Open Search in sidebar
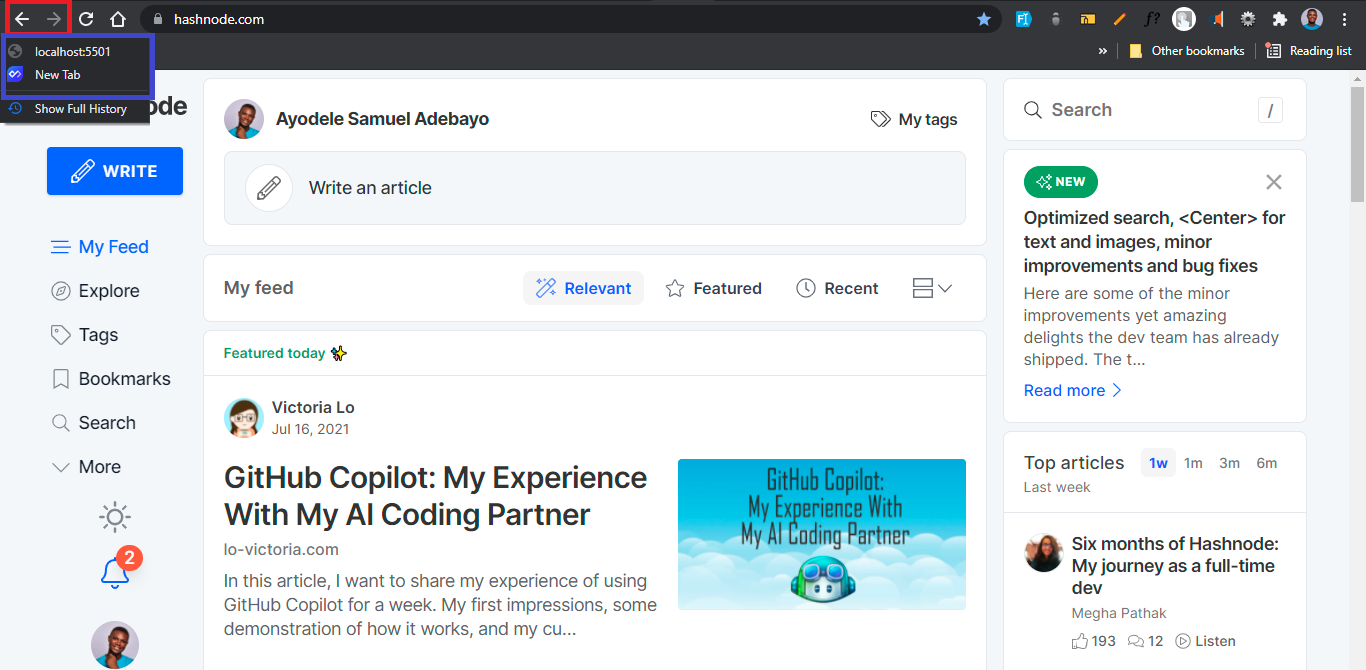Screen dimensions: 1366x670 click(93, 423)
